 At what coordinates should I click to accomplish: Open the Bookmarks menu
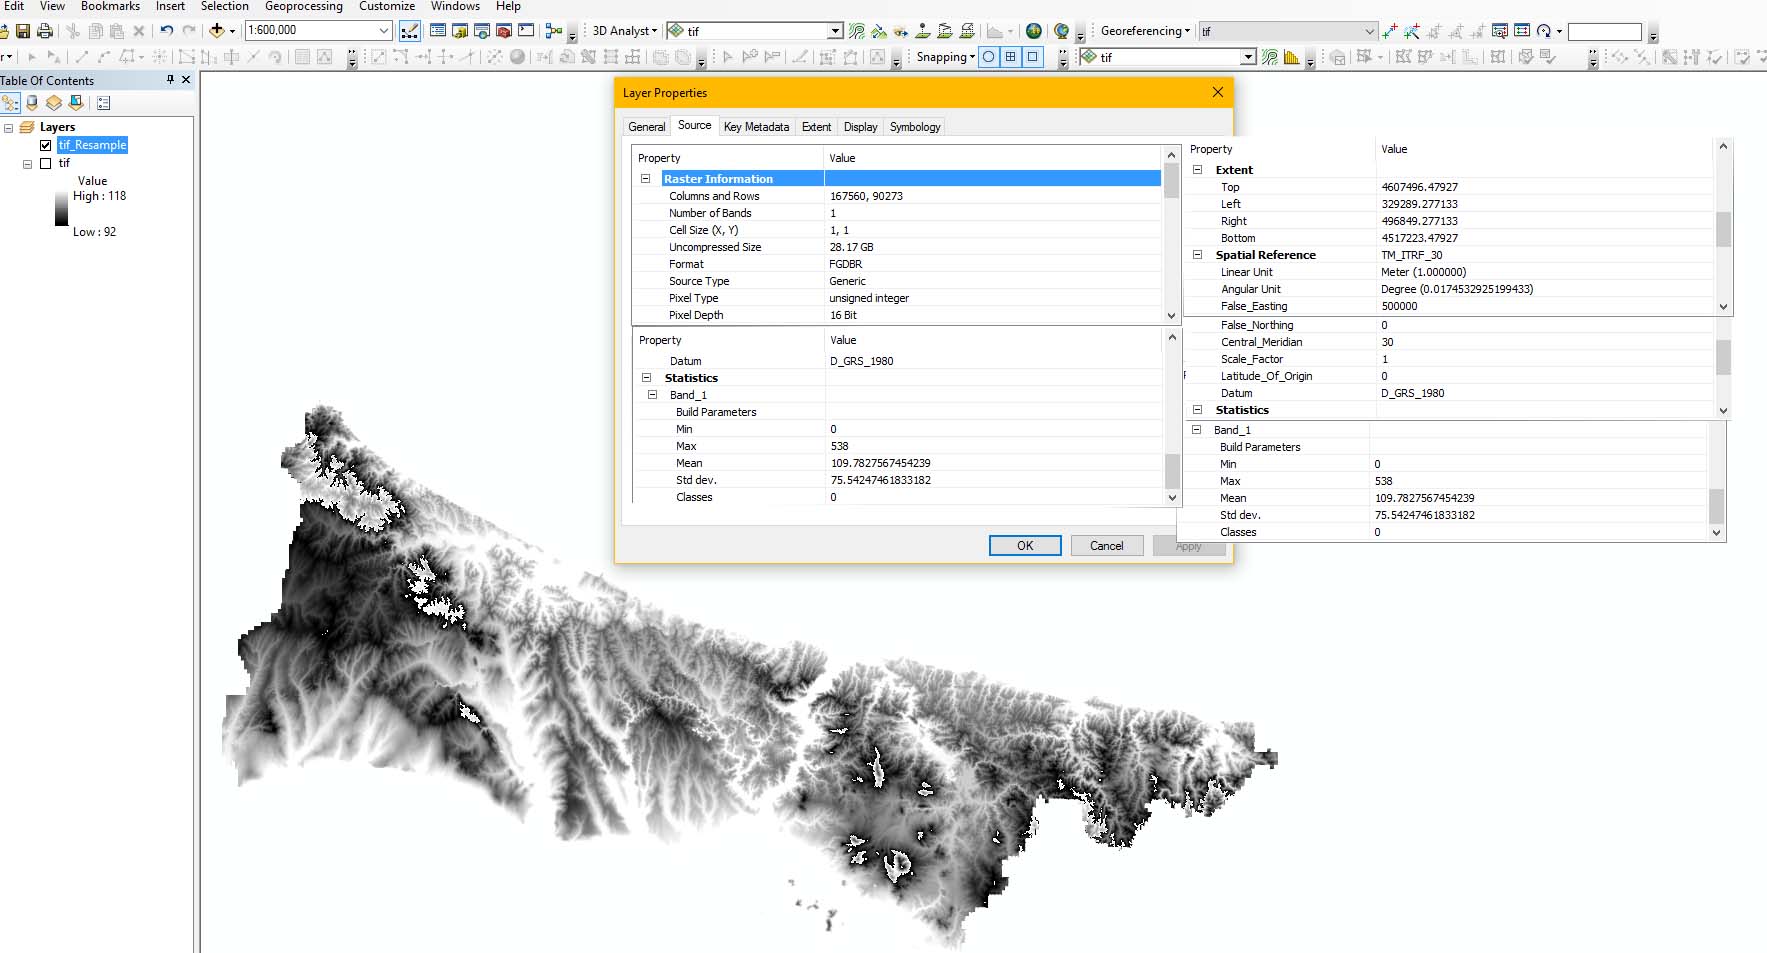(110, 6)
